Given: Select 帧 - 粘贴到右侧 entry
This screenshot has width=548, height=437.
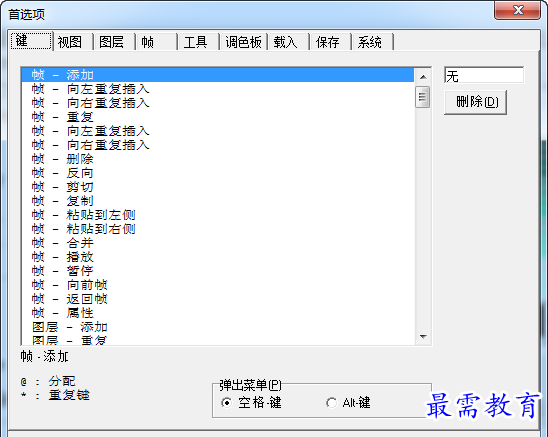Looking at the screenshot, I should click(218, 229).
